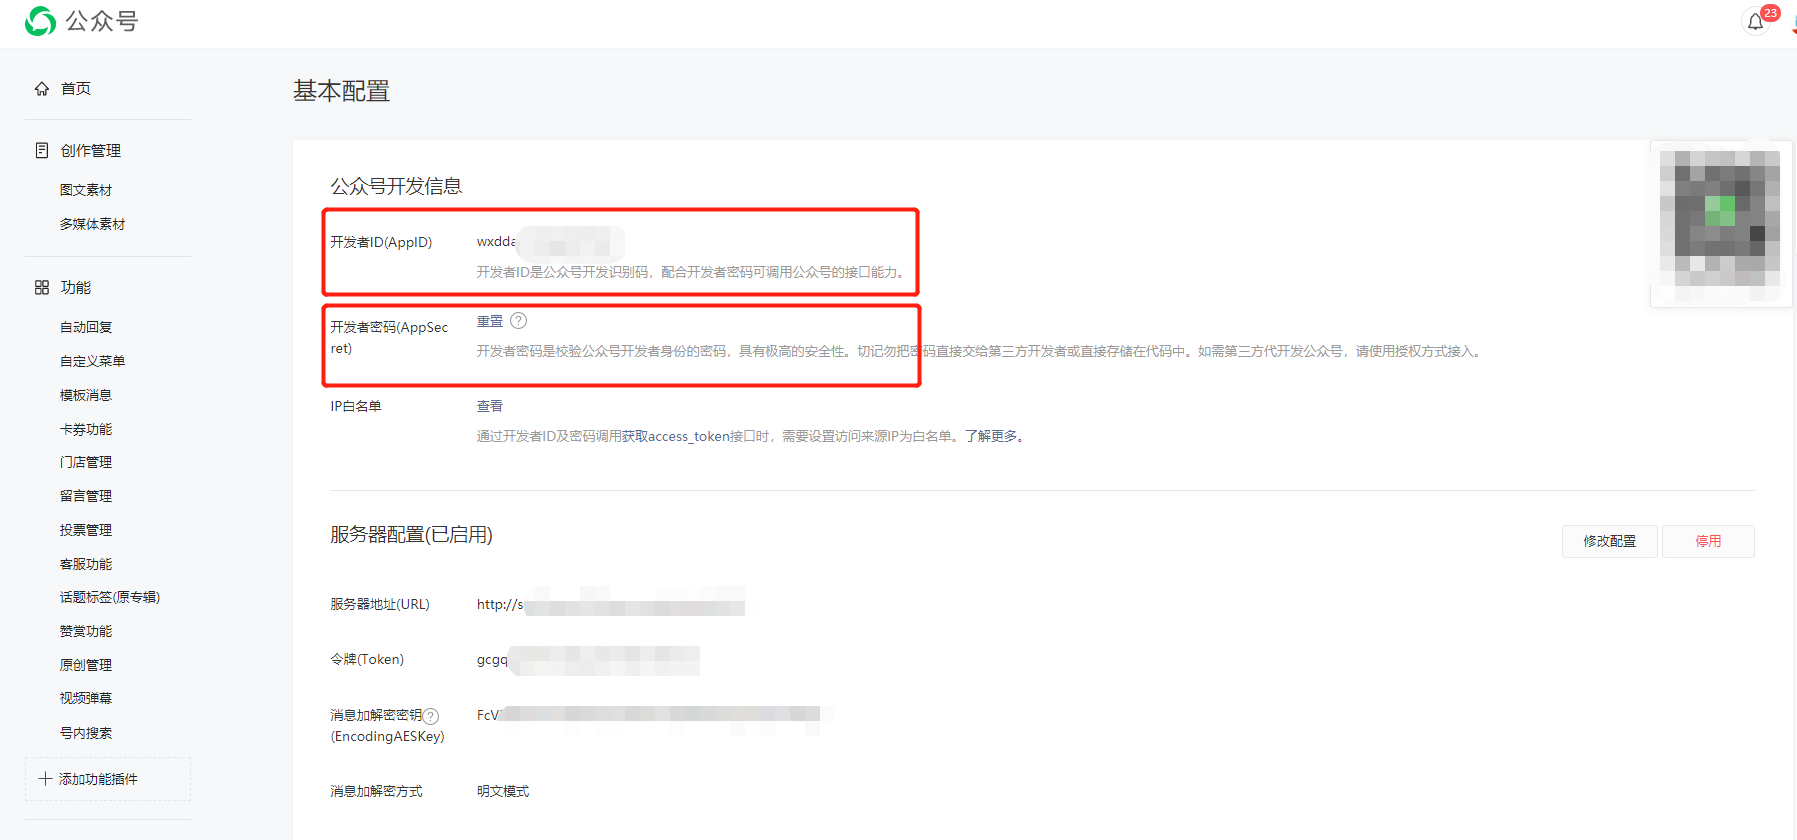Image resolution: width=1797 pixels, height=840 pixels.
Task: Open the notification bell
Action: pyautogui.click(x=1755, y=22)
